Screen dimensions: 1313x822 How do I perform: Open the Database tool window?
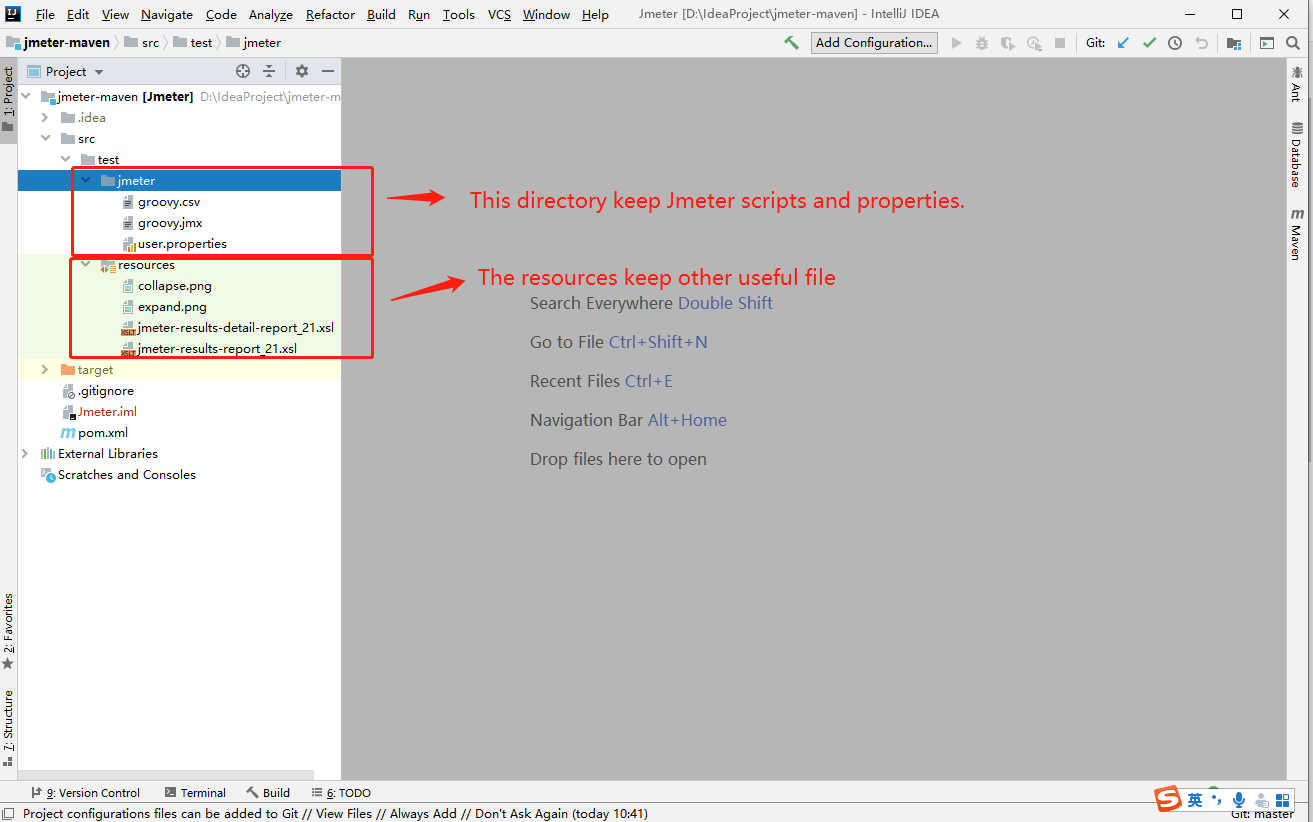pos(1297,154)
